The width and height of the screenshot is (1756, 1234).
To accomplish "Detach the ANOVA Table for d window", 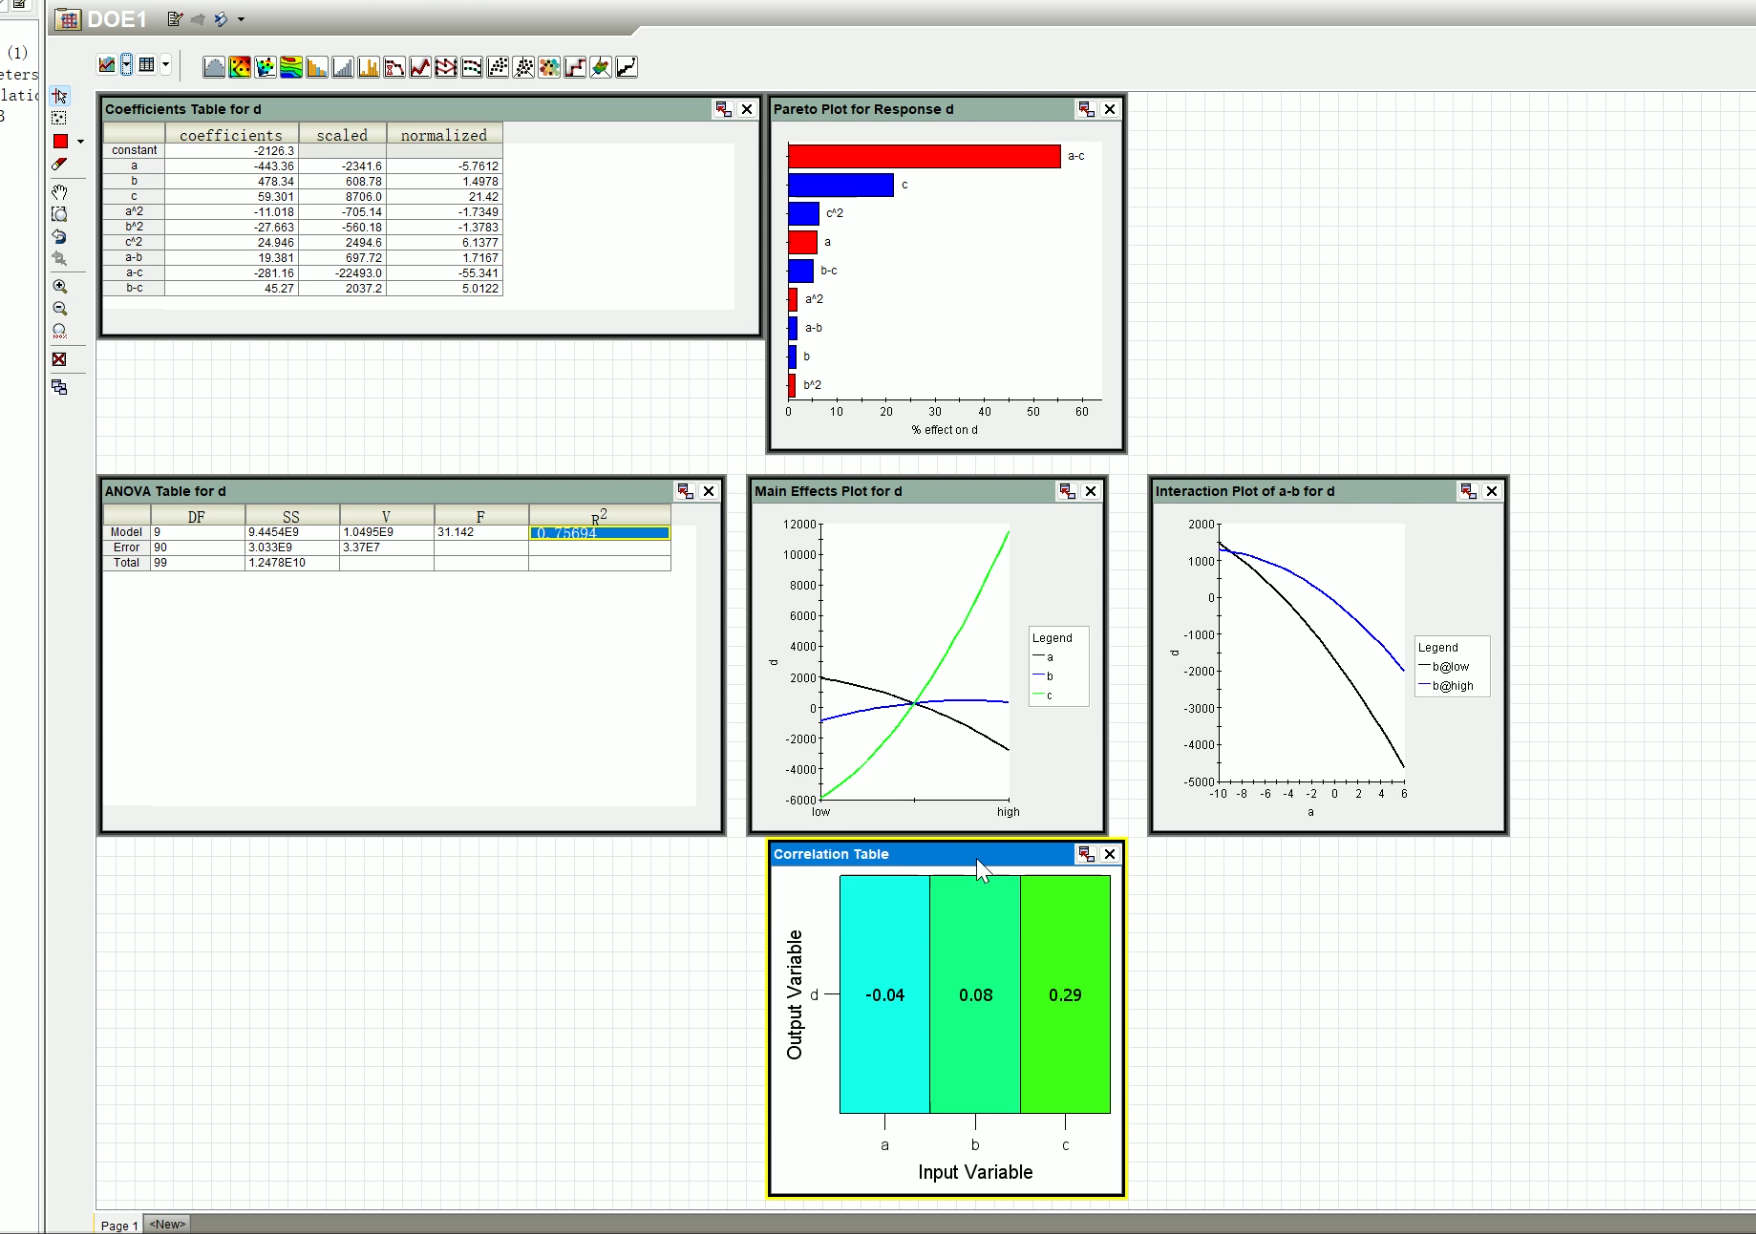I will [685, 491].
